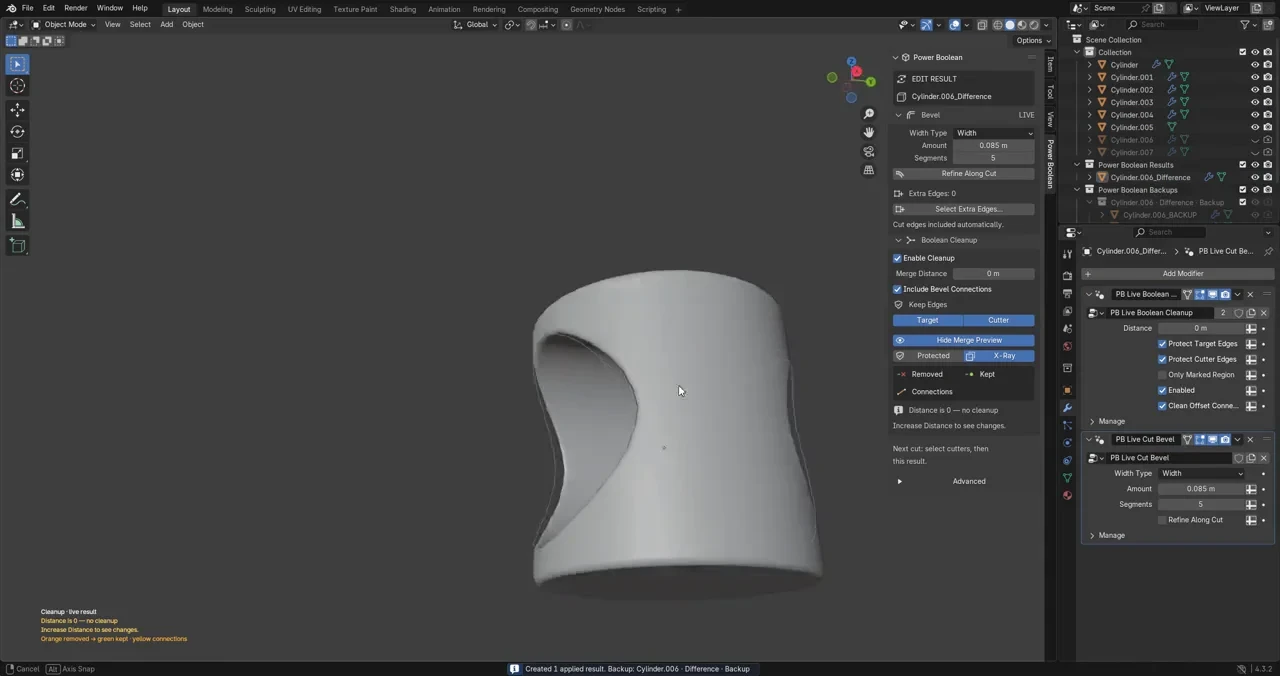Toggle X-ray view in viewport header
The width and height of the screenshot is (1280, 676).
pos(982,25)
